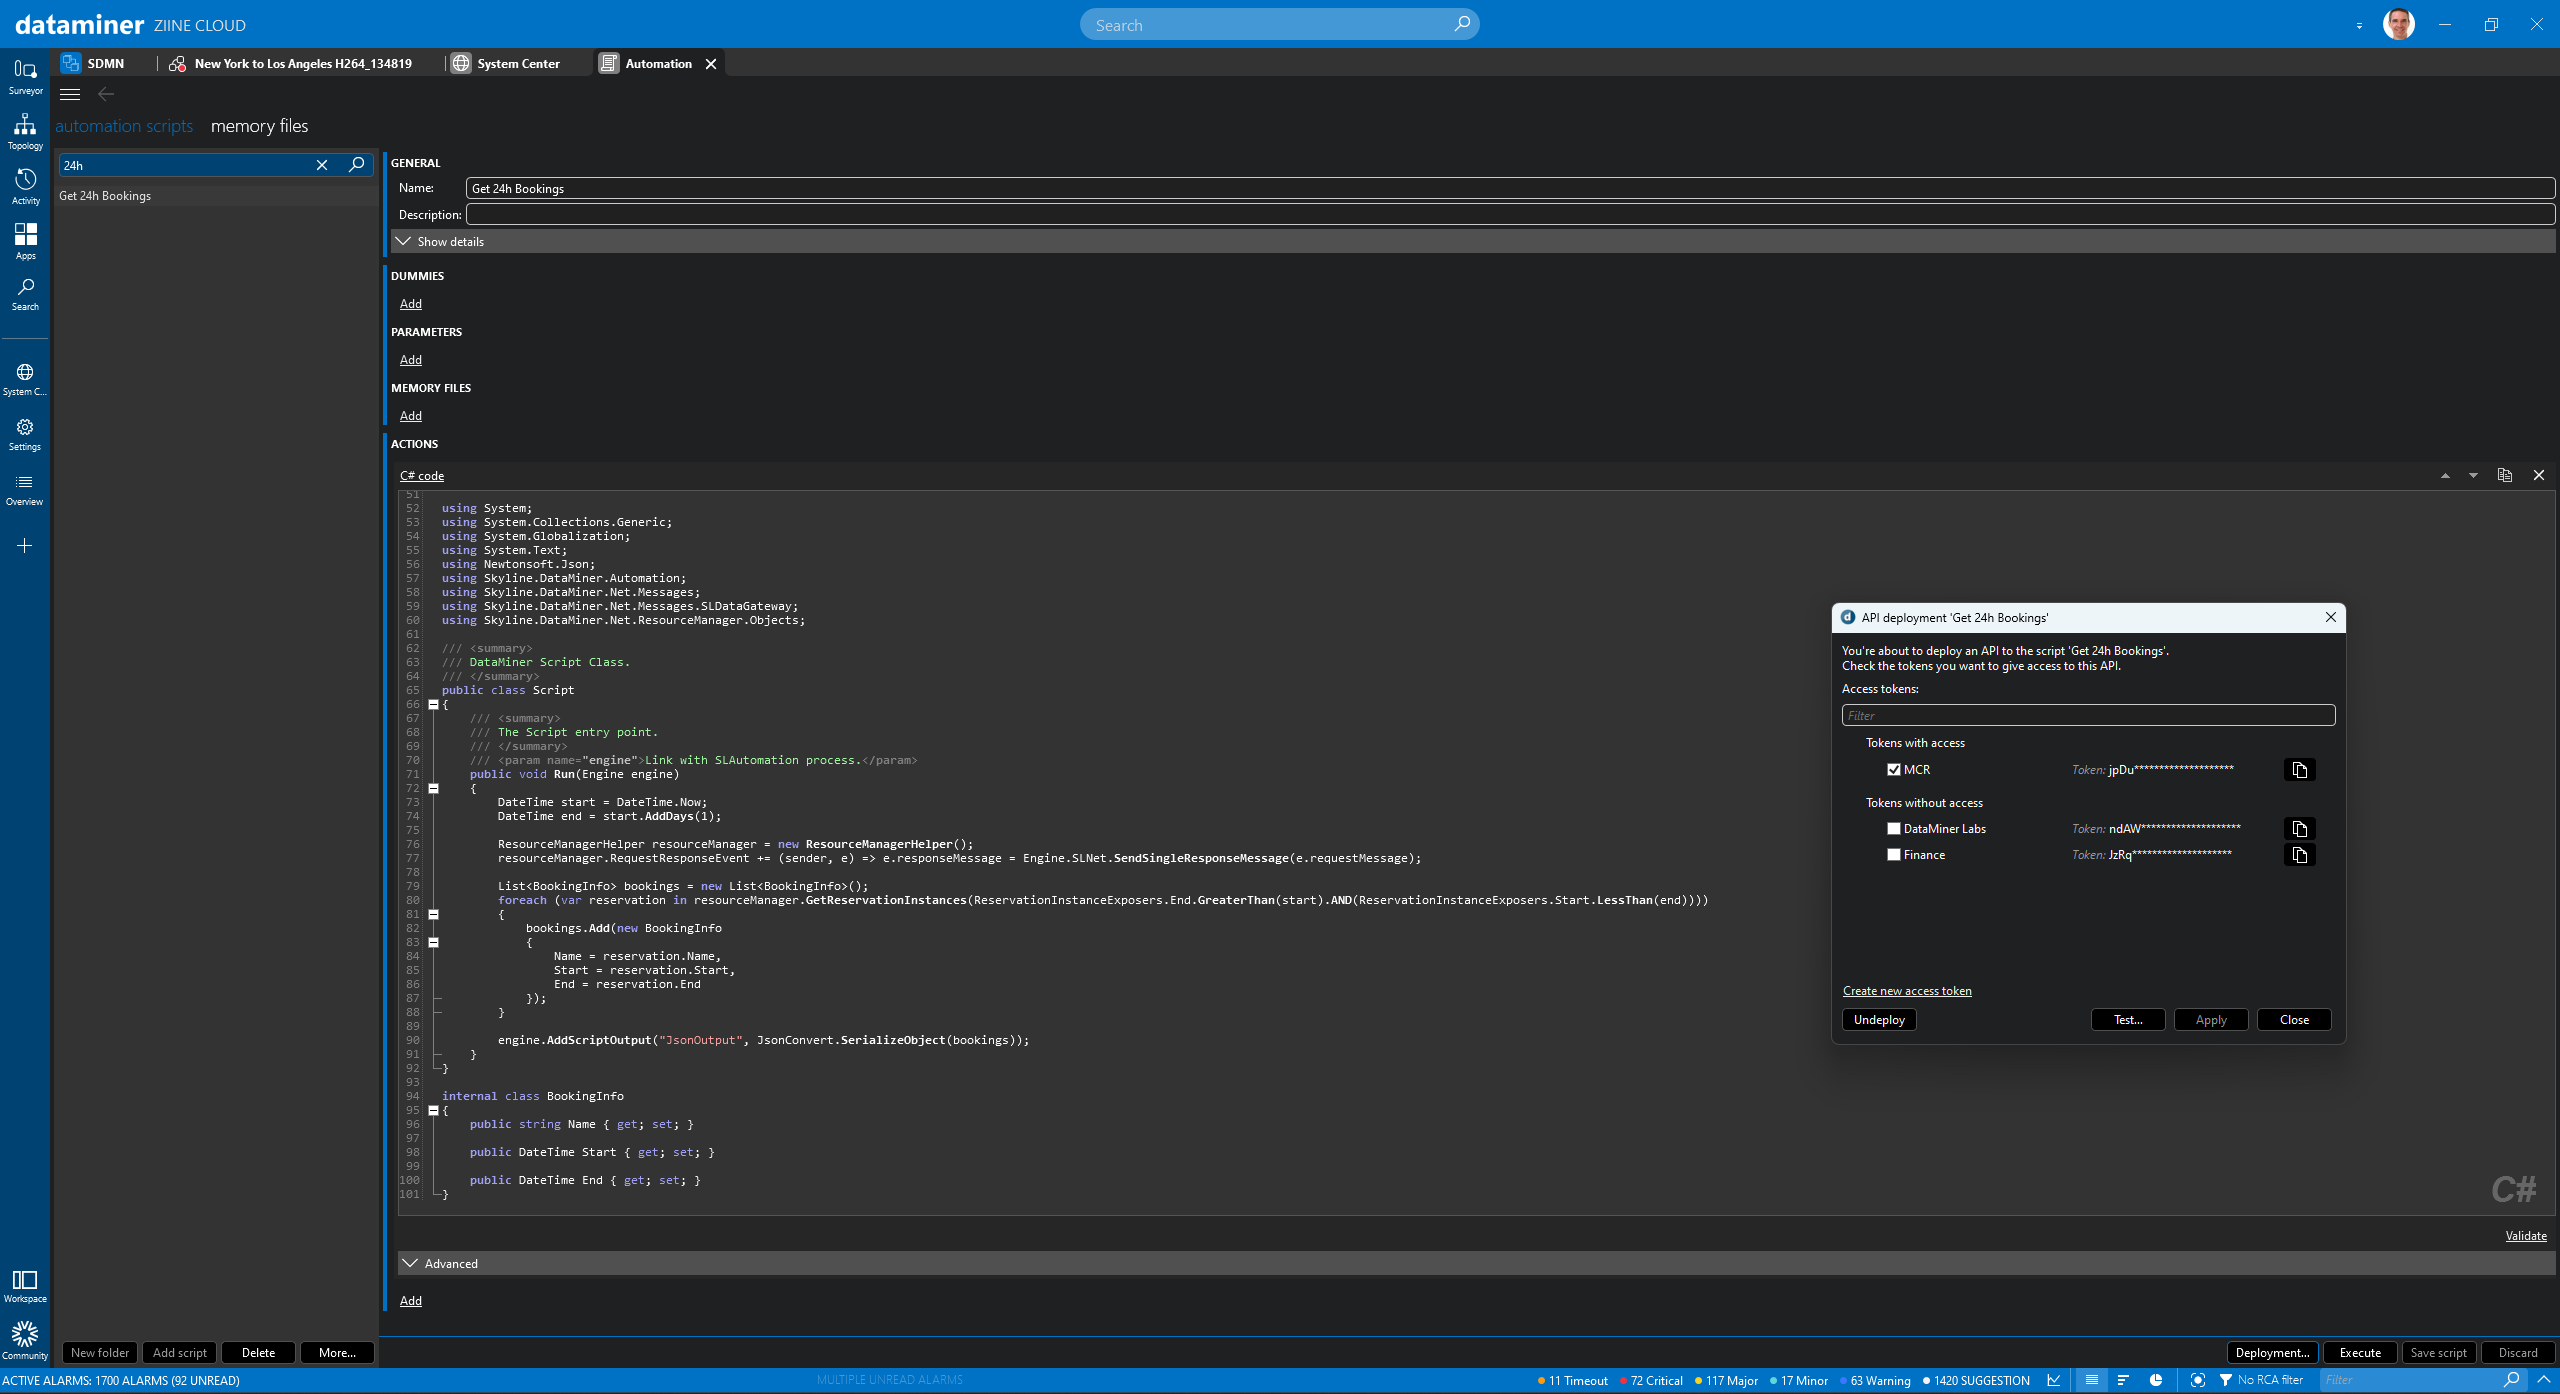Image resolution: width=2560 pixels, height=1394 pixels.
Task: Open the Community sidebar icon
Action: (25, 1341)
